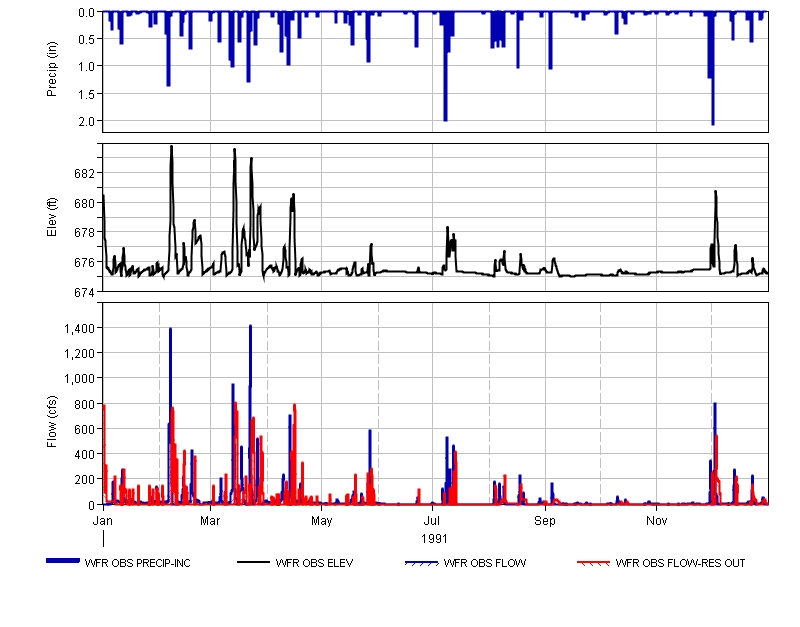Click the 'Elev (ft)' axis title
Screen dimensions: 800x627
[52, 218]
